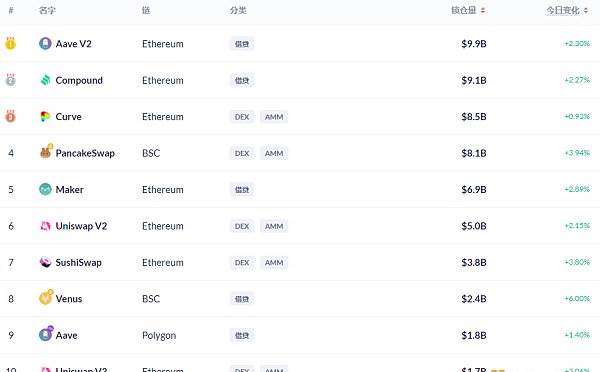This screenshot has height=372, width=600.
Task: Click the Compound green logo icon
Action: click(x=45, y=80)
